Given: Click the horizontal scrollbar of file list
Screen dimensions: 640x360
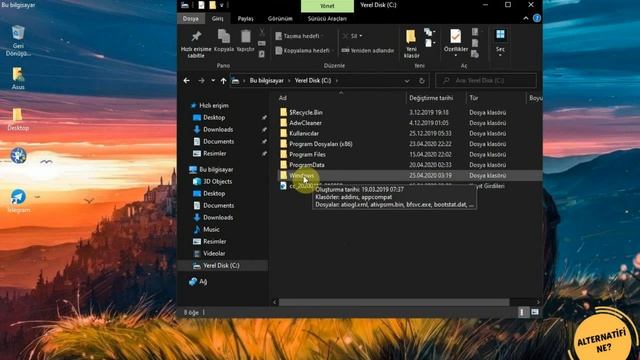Looking at the screenshot, I should [x=394, y=302].
